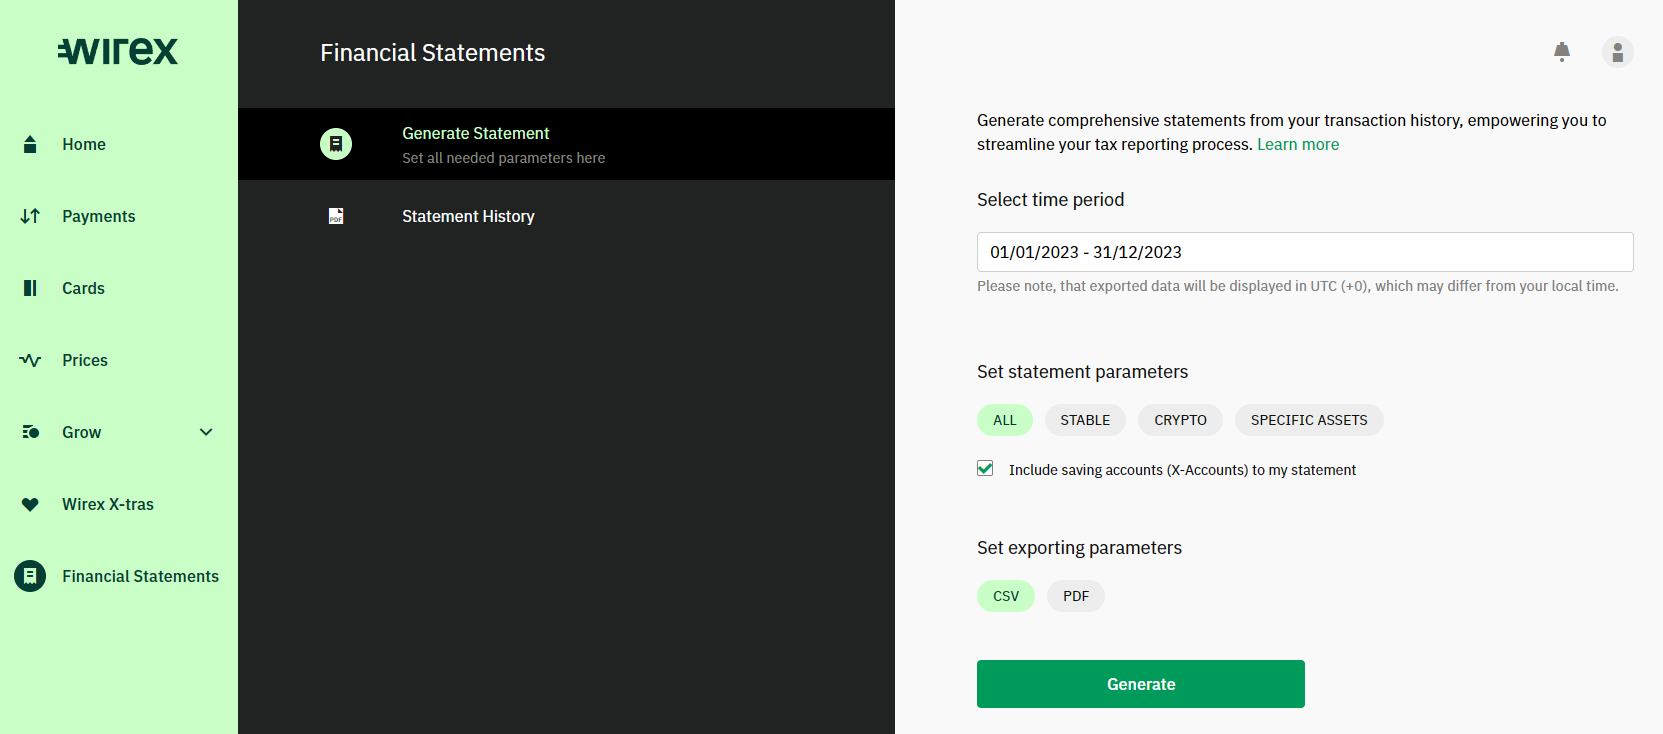Click the 'Set exporting parameters' heading
1663x734 pixels.
pos(1079,547)
